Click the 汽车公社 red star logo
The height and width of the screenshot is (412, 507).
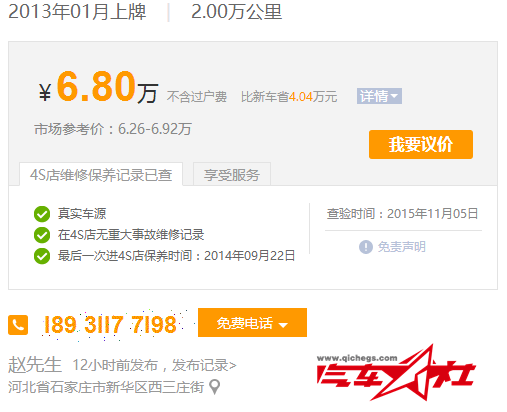(396, 372)
